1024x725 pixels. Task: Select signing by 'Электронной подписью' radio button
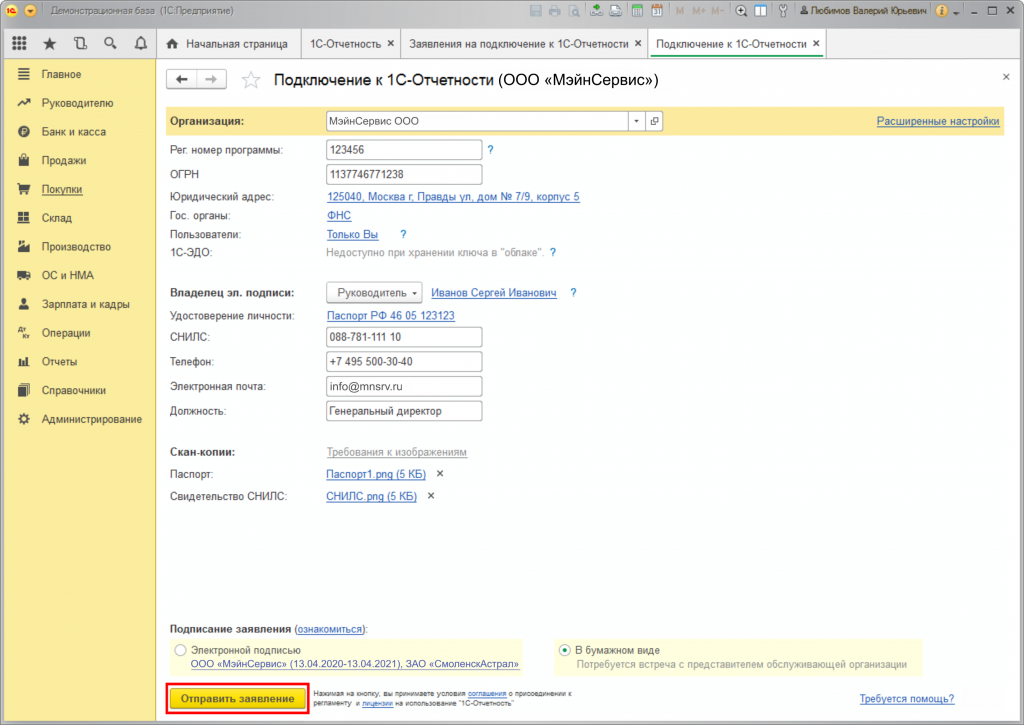click(180, 650)
